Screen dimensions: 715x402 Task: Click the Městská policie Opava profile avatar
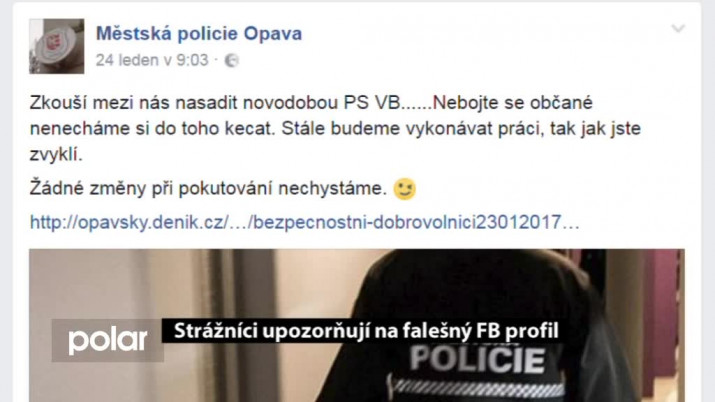(57, 46)
